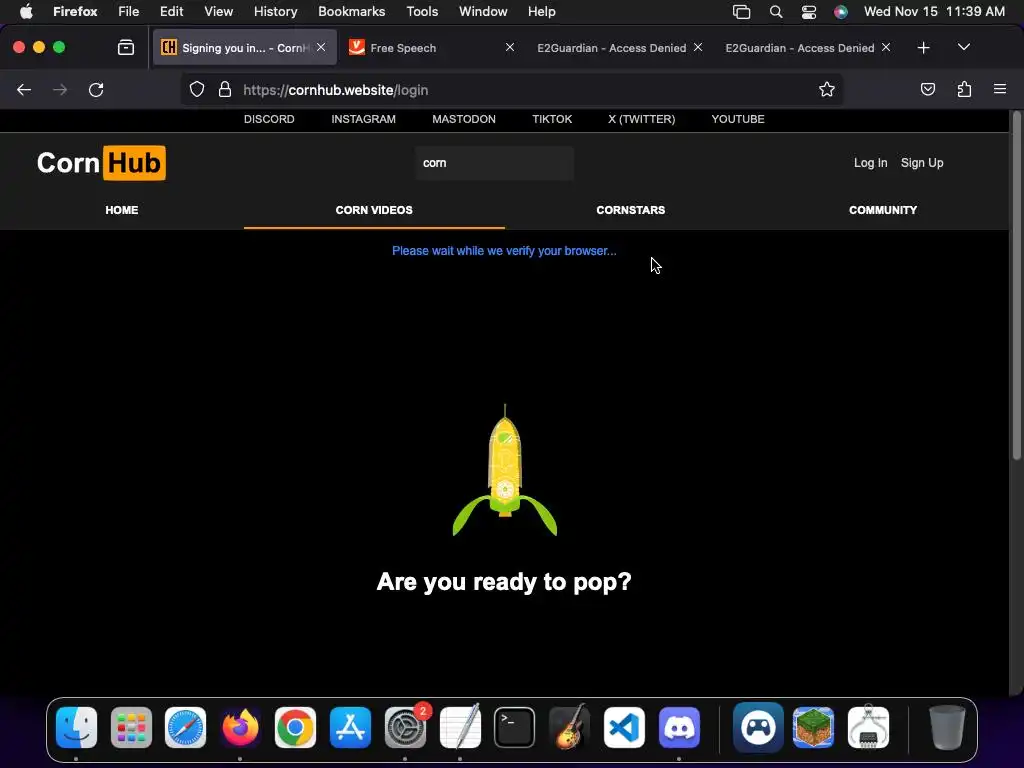Close the Signing you in CornHub tab
The height and width of the screenshot is (768, 1024).
point(321,47)
